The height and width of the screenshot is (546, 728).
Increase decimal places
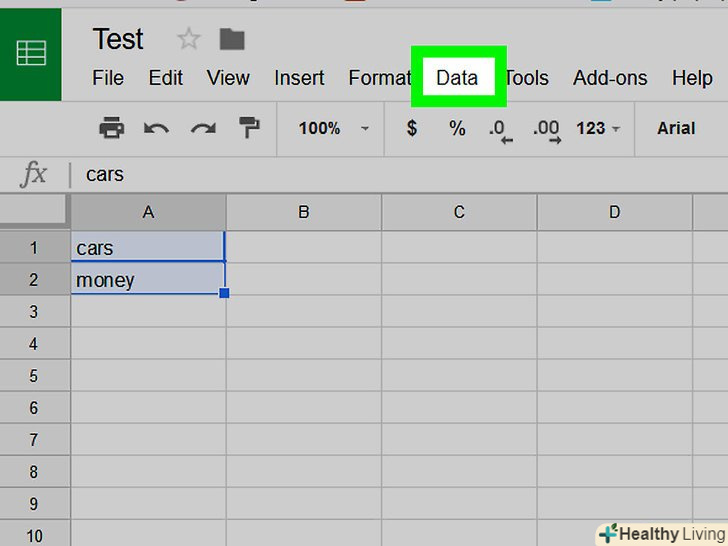click(x=547, y=129)
